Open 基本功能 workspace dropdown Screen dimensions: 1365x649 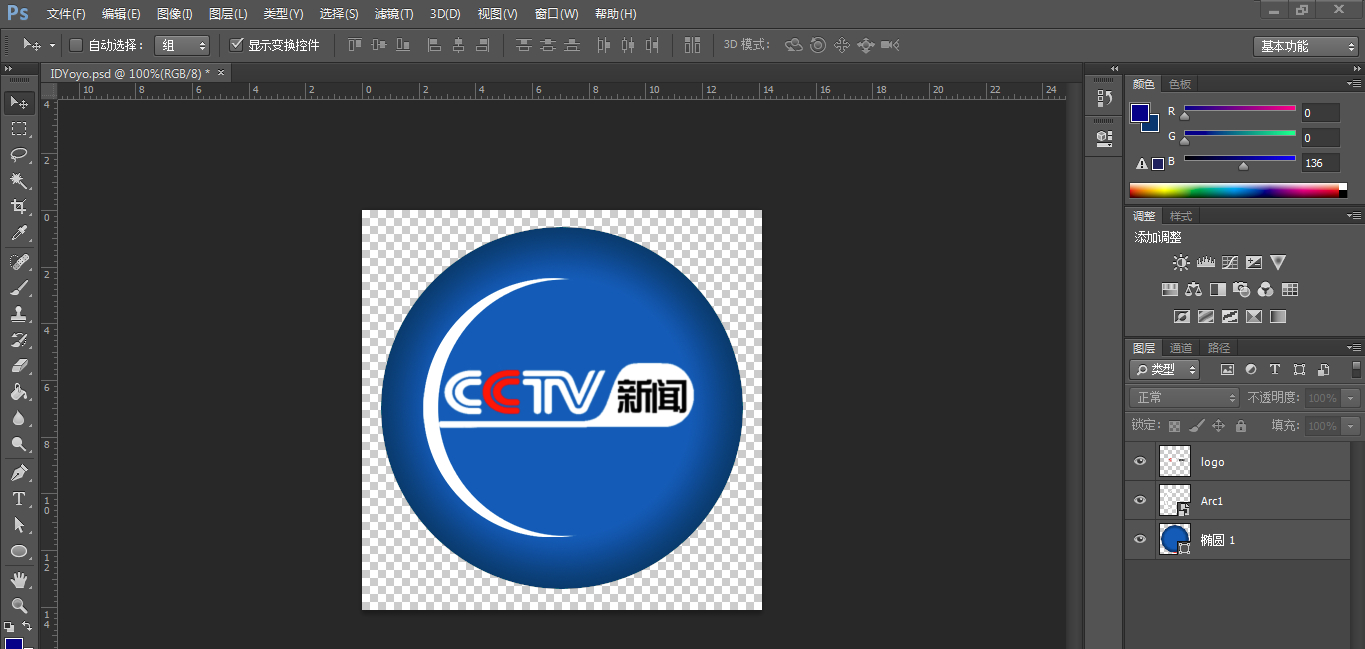coord(1305,46)
